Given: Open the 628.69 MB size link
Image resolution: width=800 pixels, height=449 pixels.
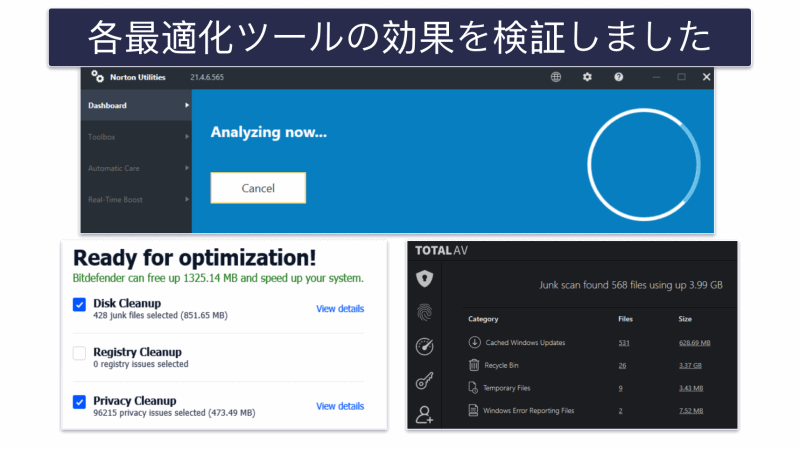Looking at the screenshot, I should click(x=694, y=343).
